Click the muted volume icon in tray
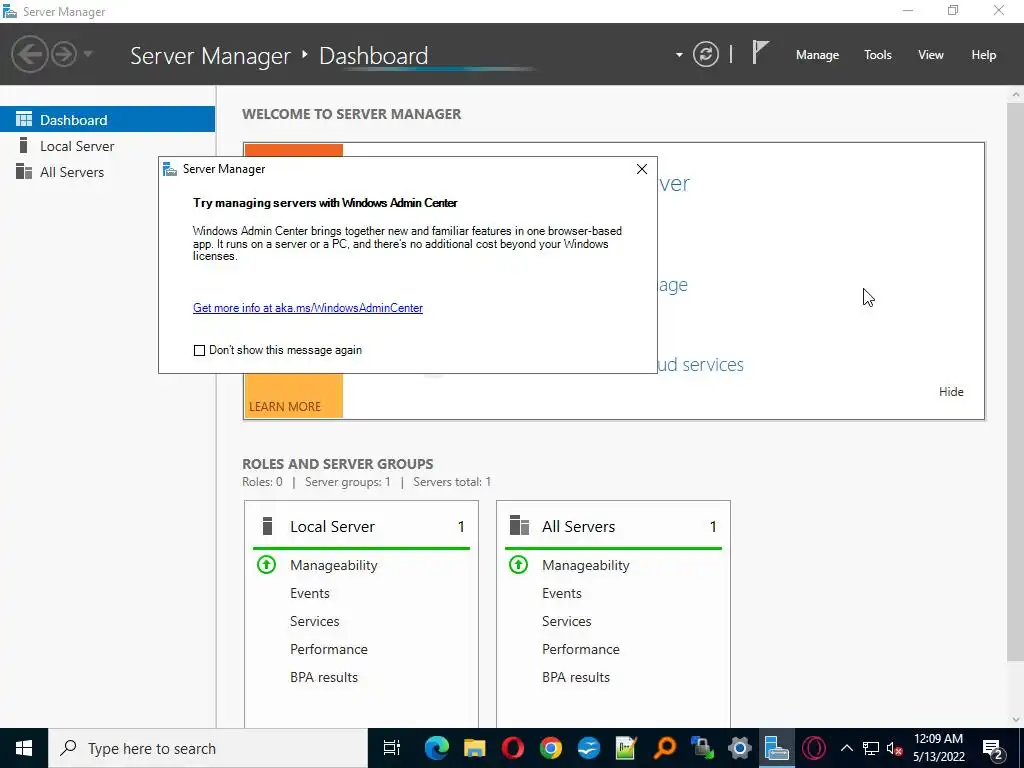 coord(894,748)
